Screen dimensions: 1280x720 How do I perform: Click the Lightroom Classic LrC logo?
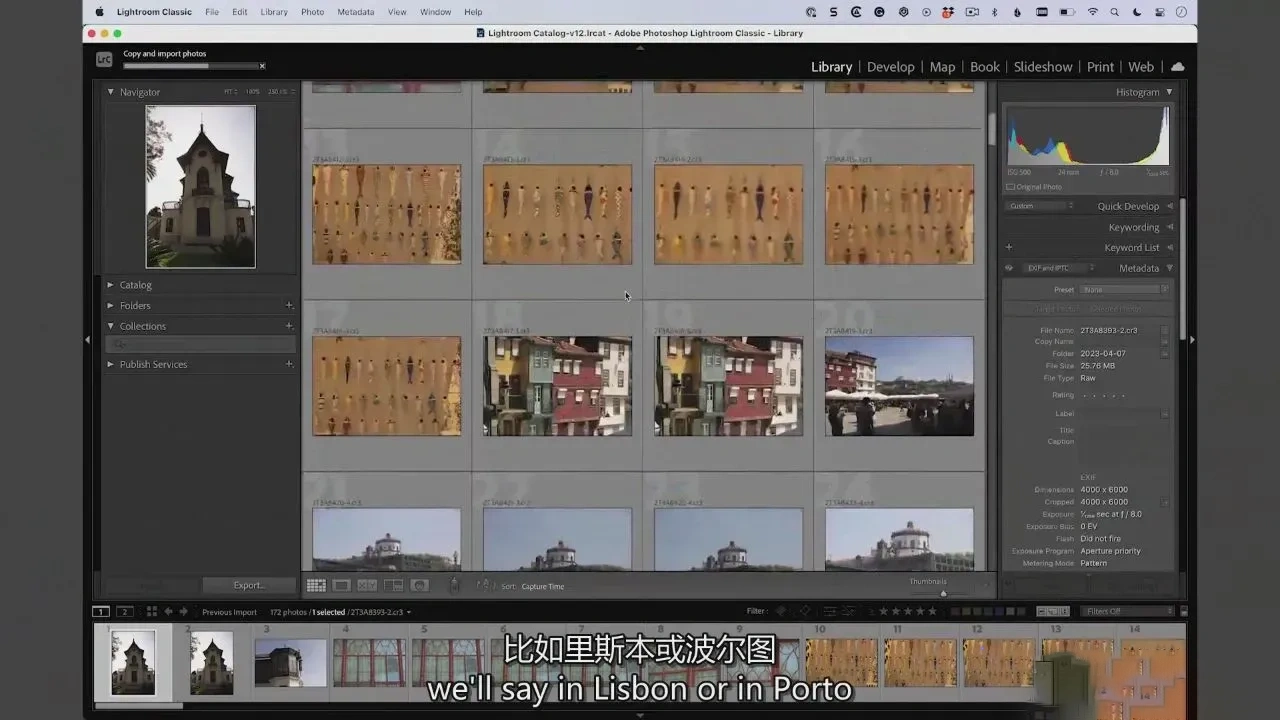click(x=104, y=59)
